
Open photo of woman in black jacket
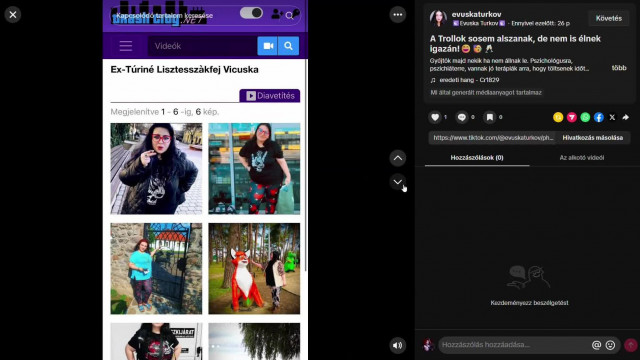click(156, 169)
